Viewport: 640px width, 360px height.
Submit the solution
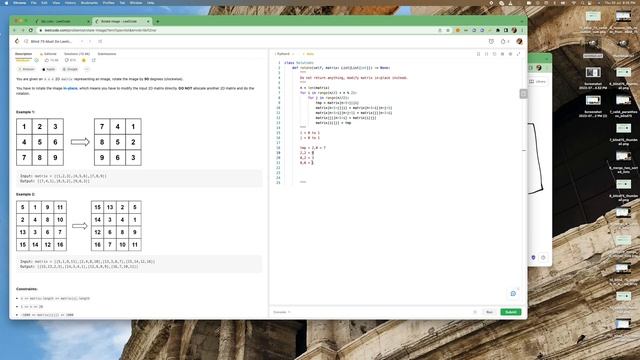pyautogui.click(x=511, y=312)
